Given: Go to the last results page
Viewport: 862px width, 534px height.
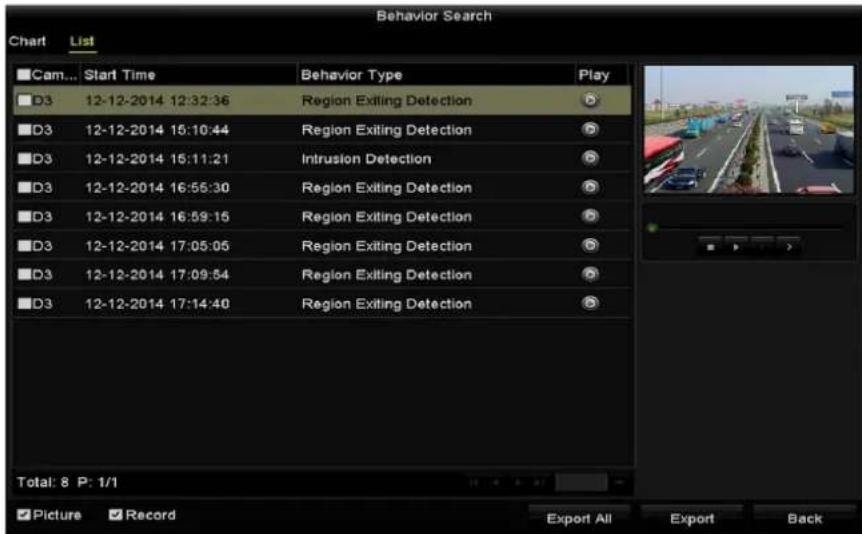Looking at the screenshot, I should (539, 482).
